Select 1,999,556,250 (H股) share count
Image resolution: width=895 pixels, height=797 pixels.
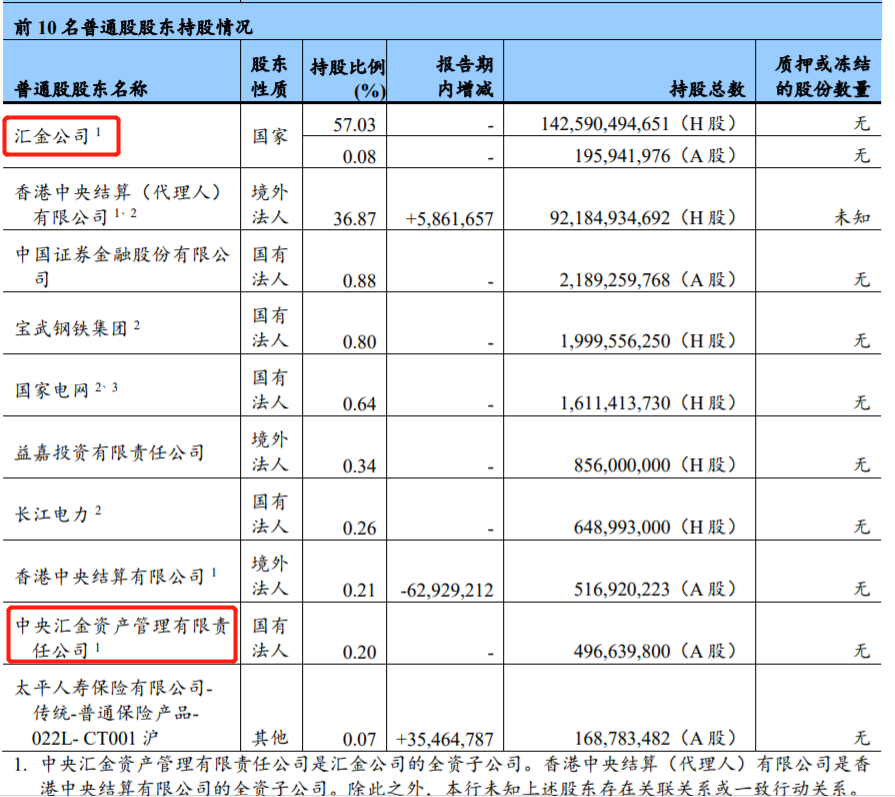(x=648, y=341)
